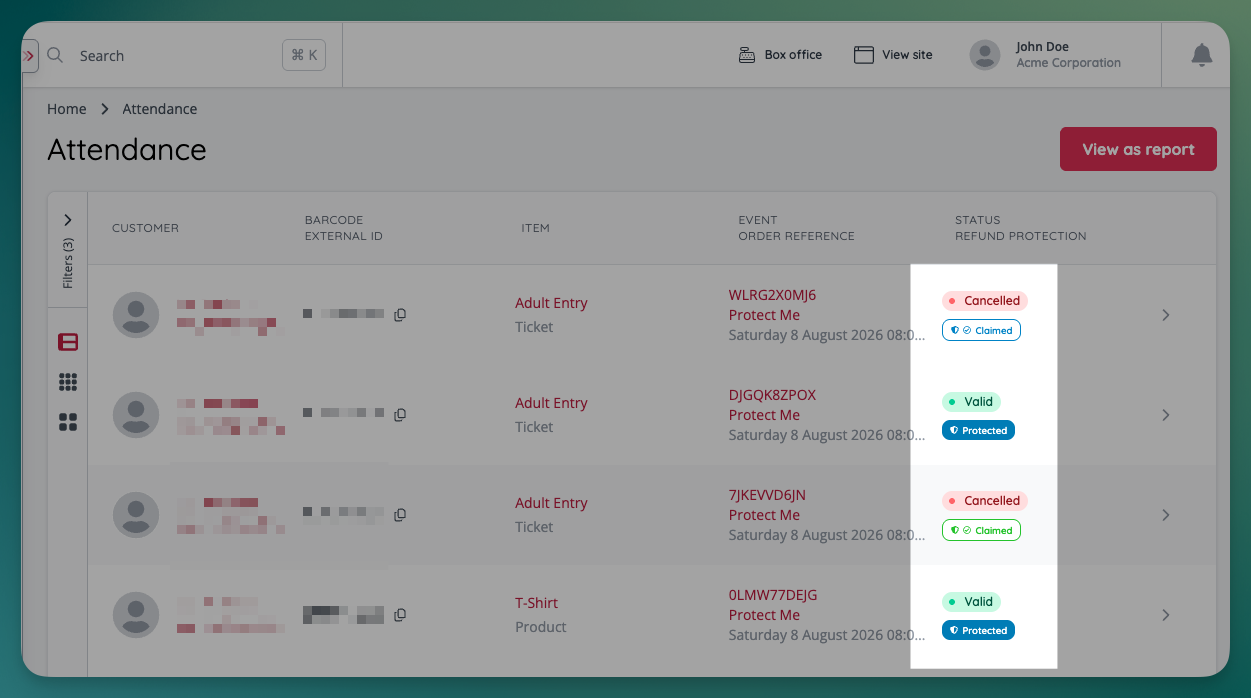Click into the Search field

(170, 56)
